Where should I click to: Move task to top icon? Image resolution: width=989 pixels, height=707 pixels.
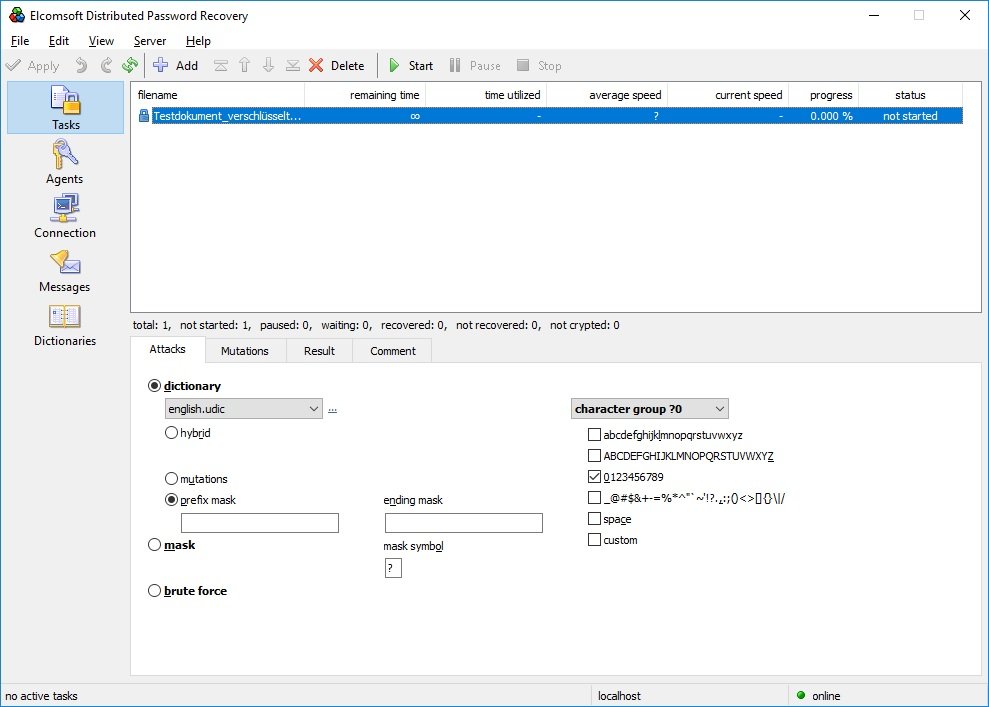(x=221, y=66)
